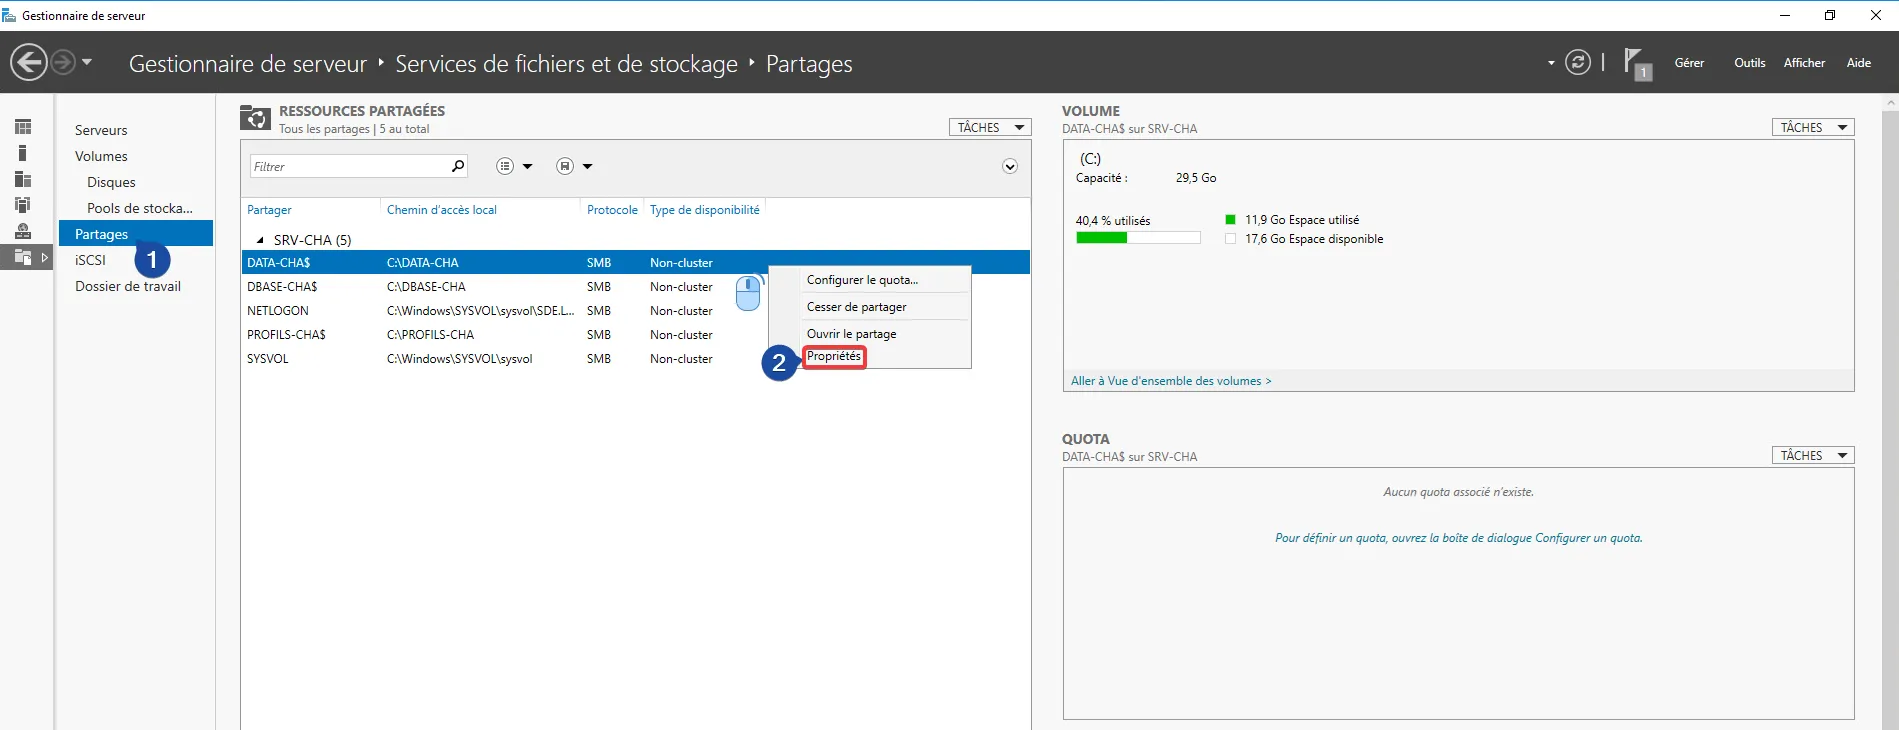Image resolution: width=1899 pixels, height=730 pixels.
Task: Open TÂCHES dropdown in the Quota panel
Action: tap(1812, 455)
